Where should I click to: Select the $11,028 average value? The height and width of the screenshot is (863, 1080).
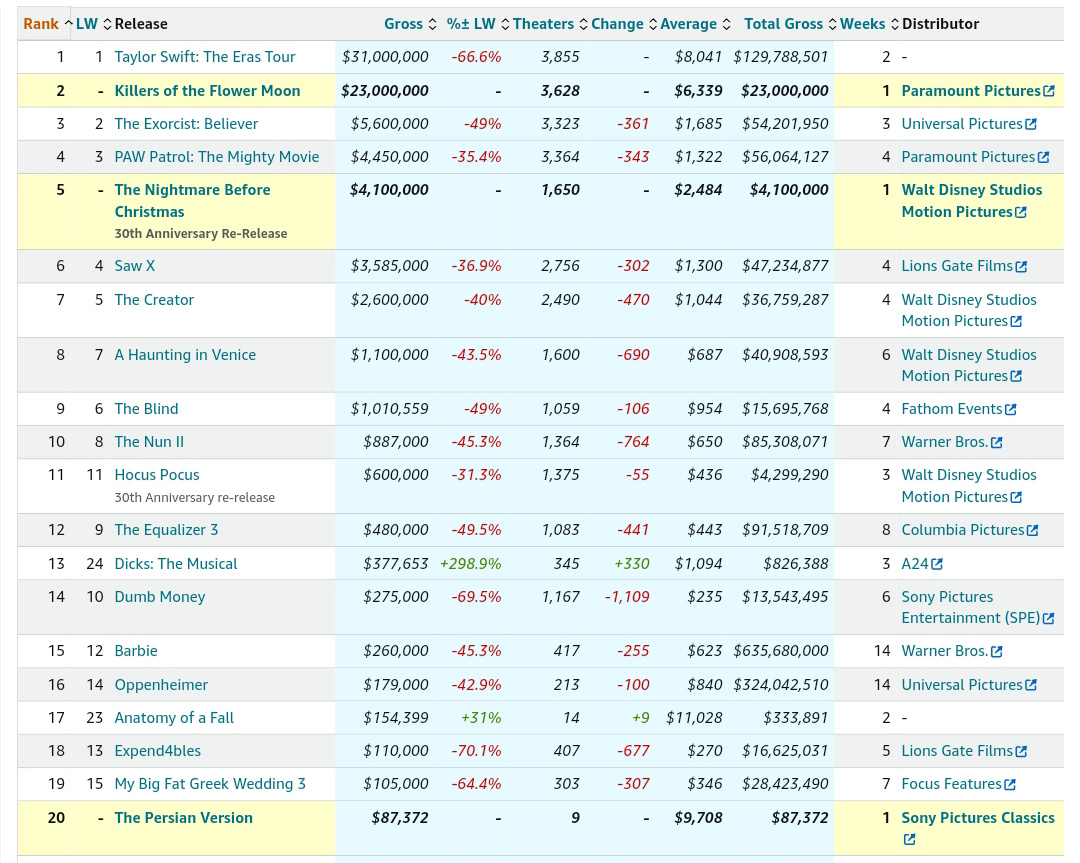(694, 718)
